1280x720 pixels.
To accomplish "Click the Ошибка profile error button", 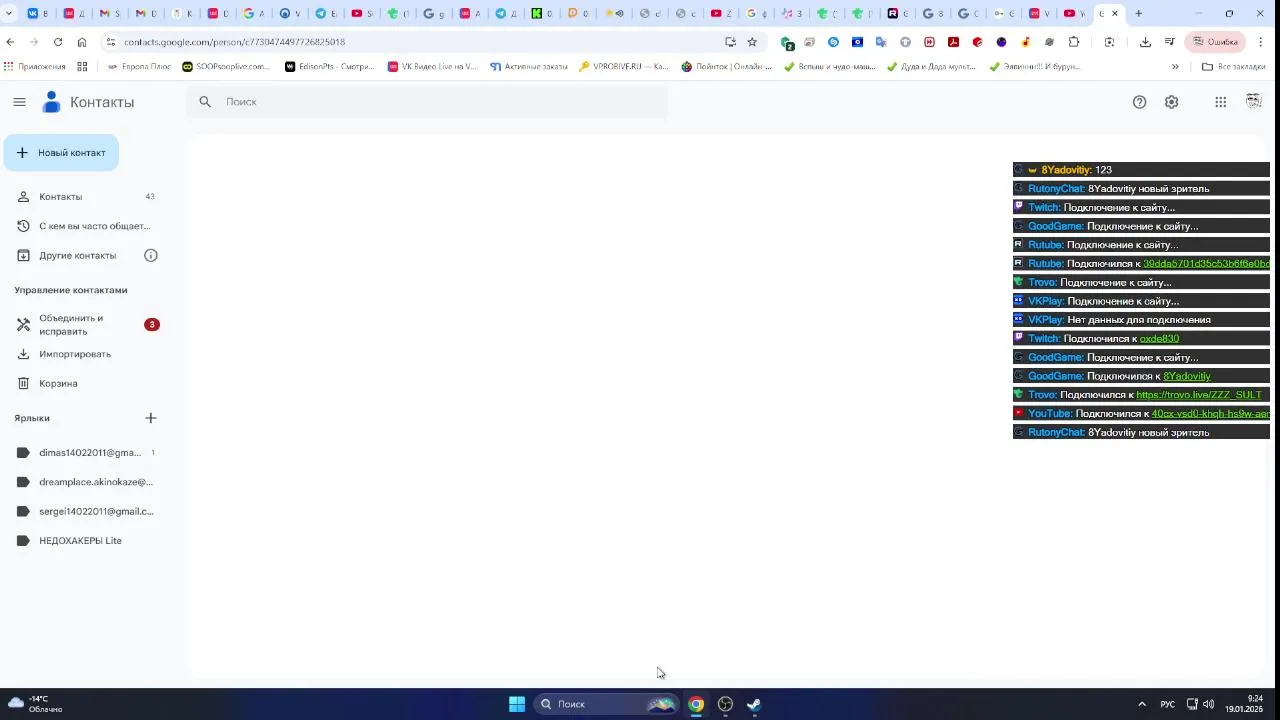I will pyautogui.click(x=1215, y=42).
